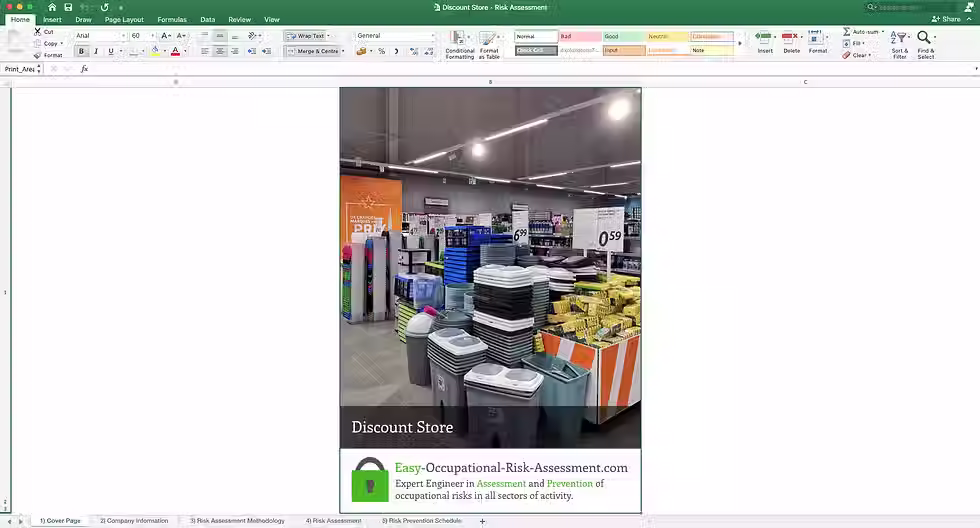Apply the Neutral cell style
The height and width of the screenshot is (528, 980).
(x=668, y=36)
